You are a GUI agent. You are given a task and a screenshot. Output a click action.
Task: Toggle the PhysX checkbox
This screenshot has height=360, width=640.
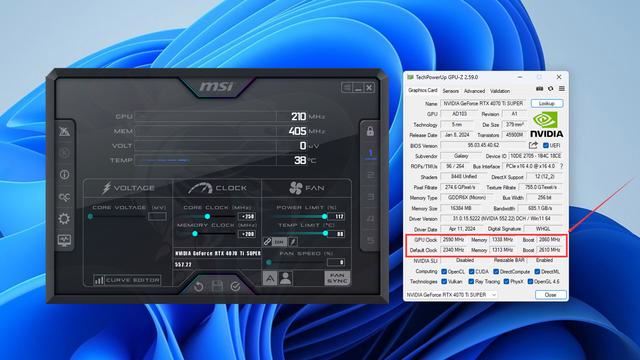[x=506, y=281]
